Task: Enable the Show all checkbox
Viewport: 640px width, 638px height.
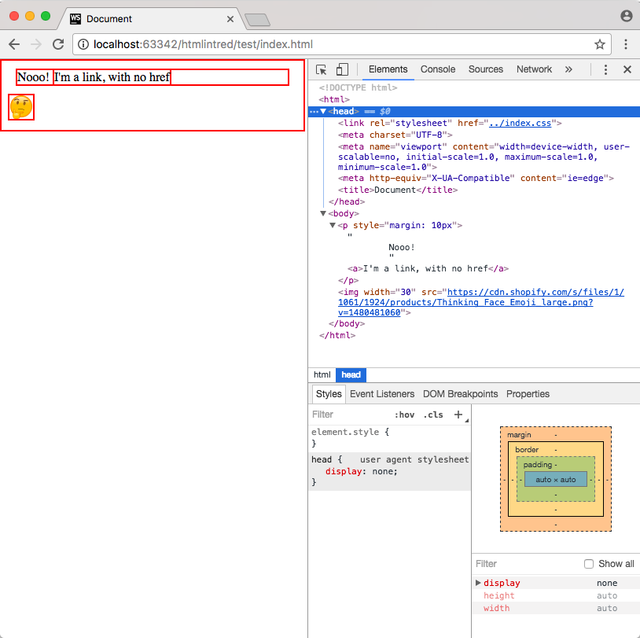Action: 589,564
